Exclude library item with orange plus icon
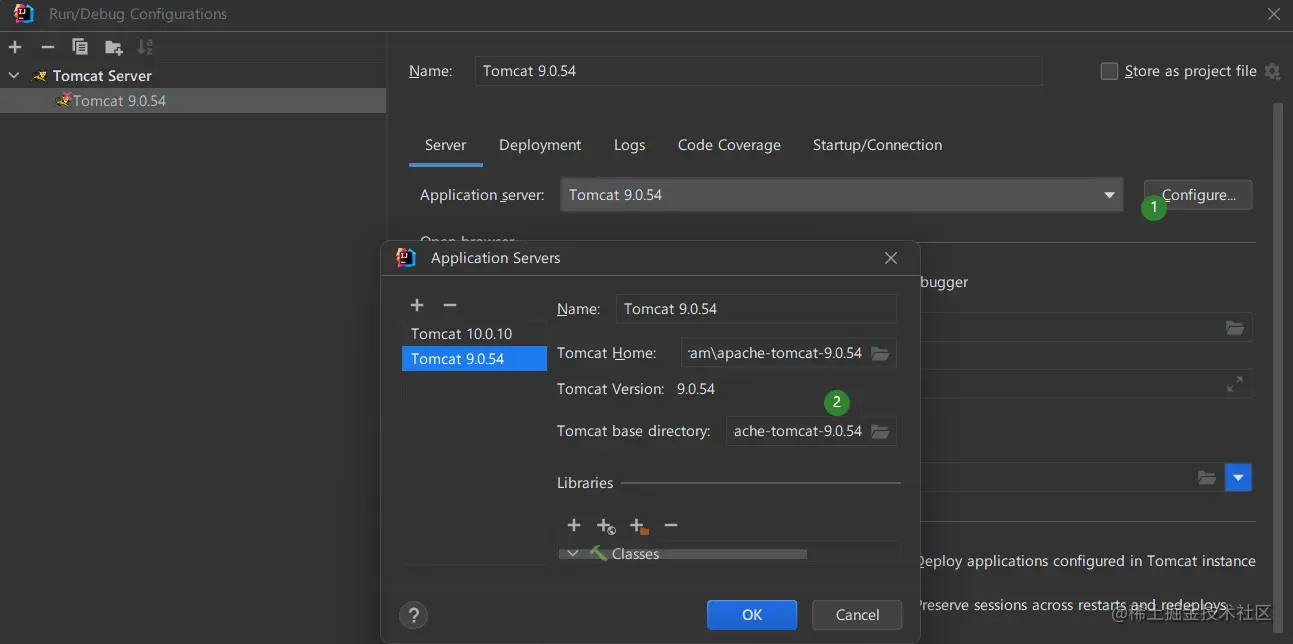 coord(639,525)
